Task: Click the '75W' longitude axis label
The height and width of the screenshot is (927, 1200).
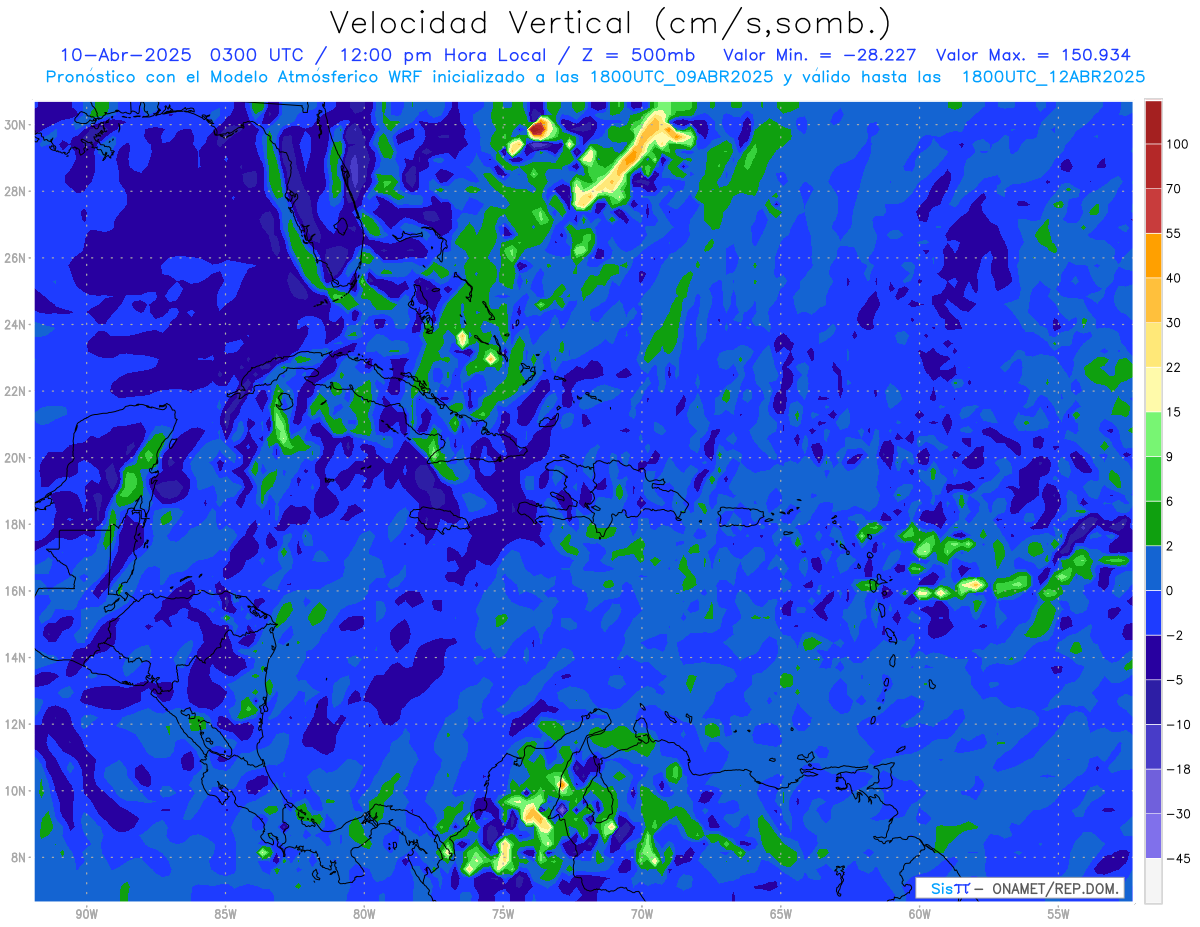Action: point(503,914)
